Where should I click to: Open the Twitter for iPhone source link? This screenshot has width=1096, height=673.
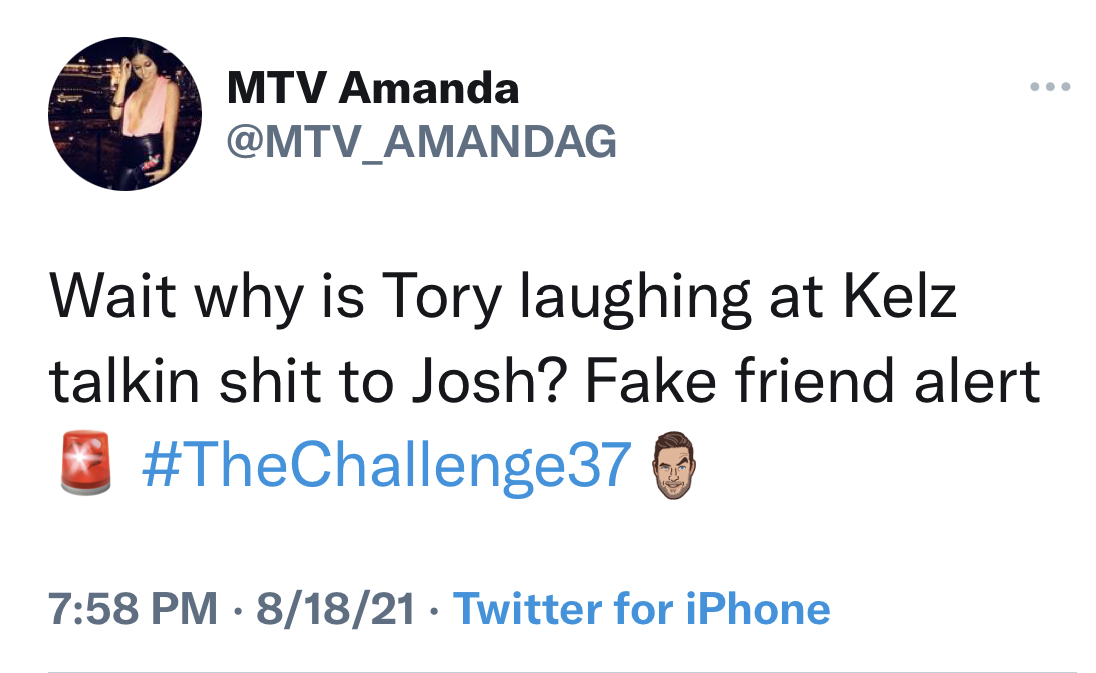[642, 609]
